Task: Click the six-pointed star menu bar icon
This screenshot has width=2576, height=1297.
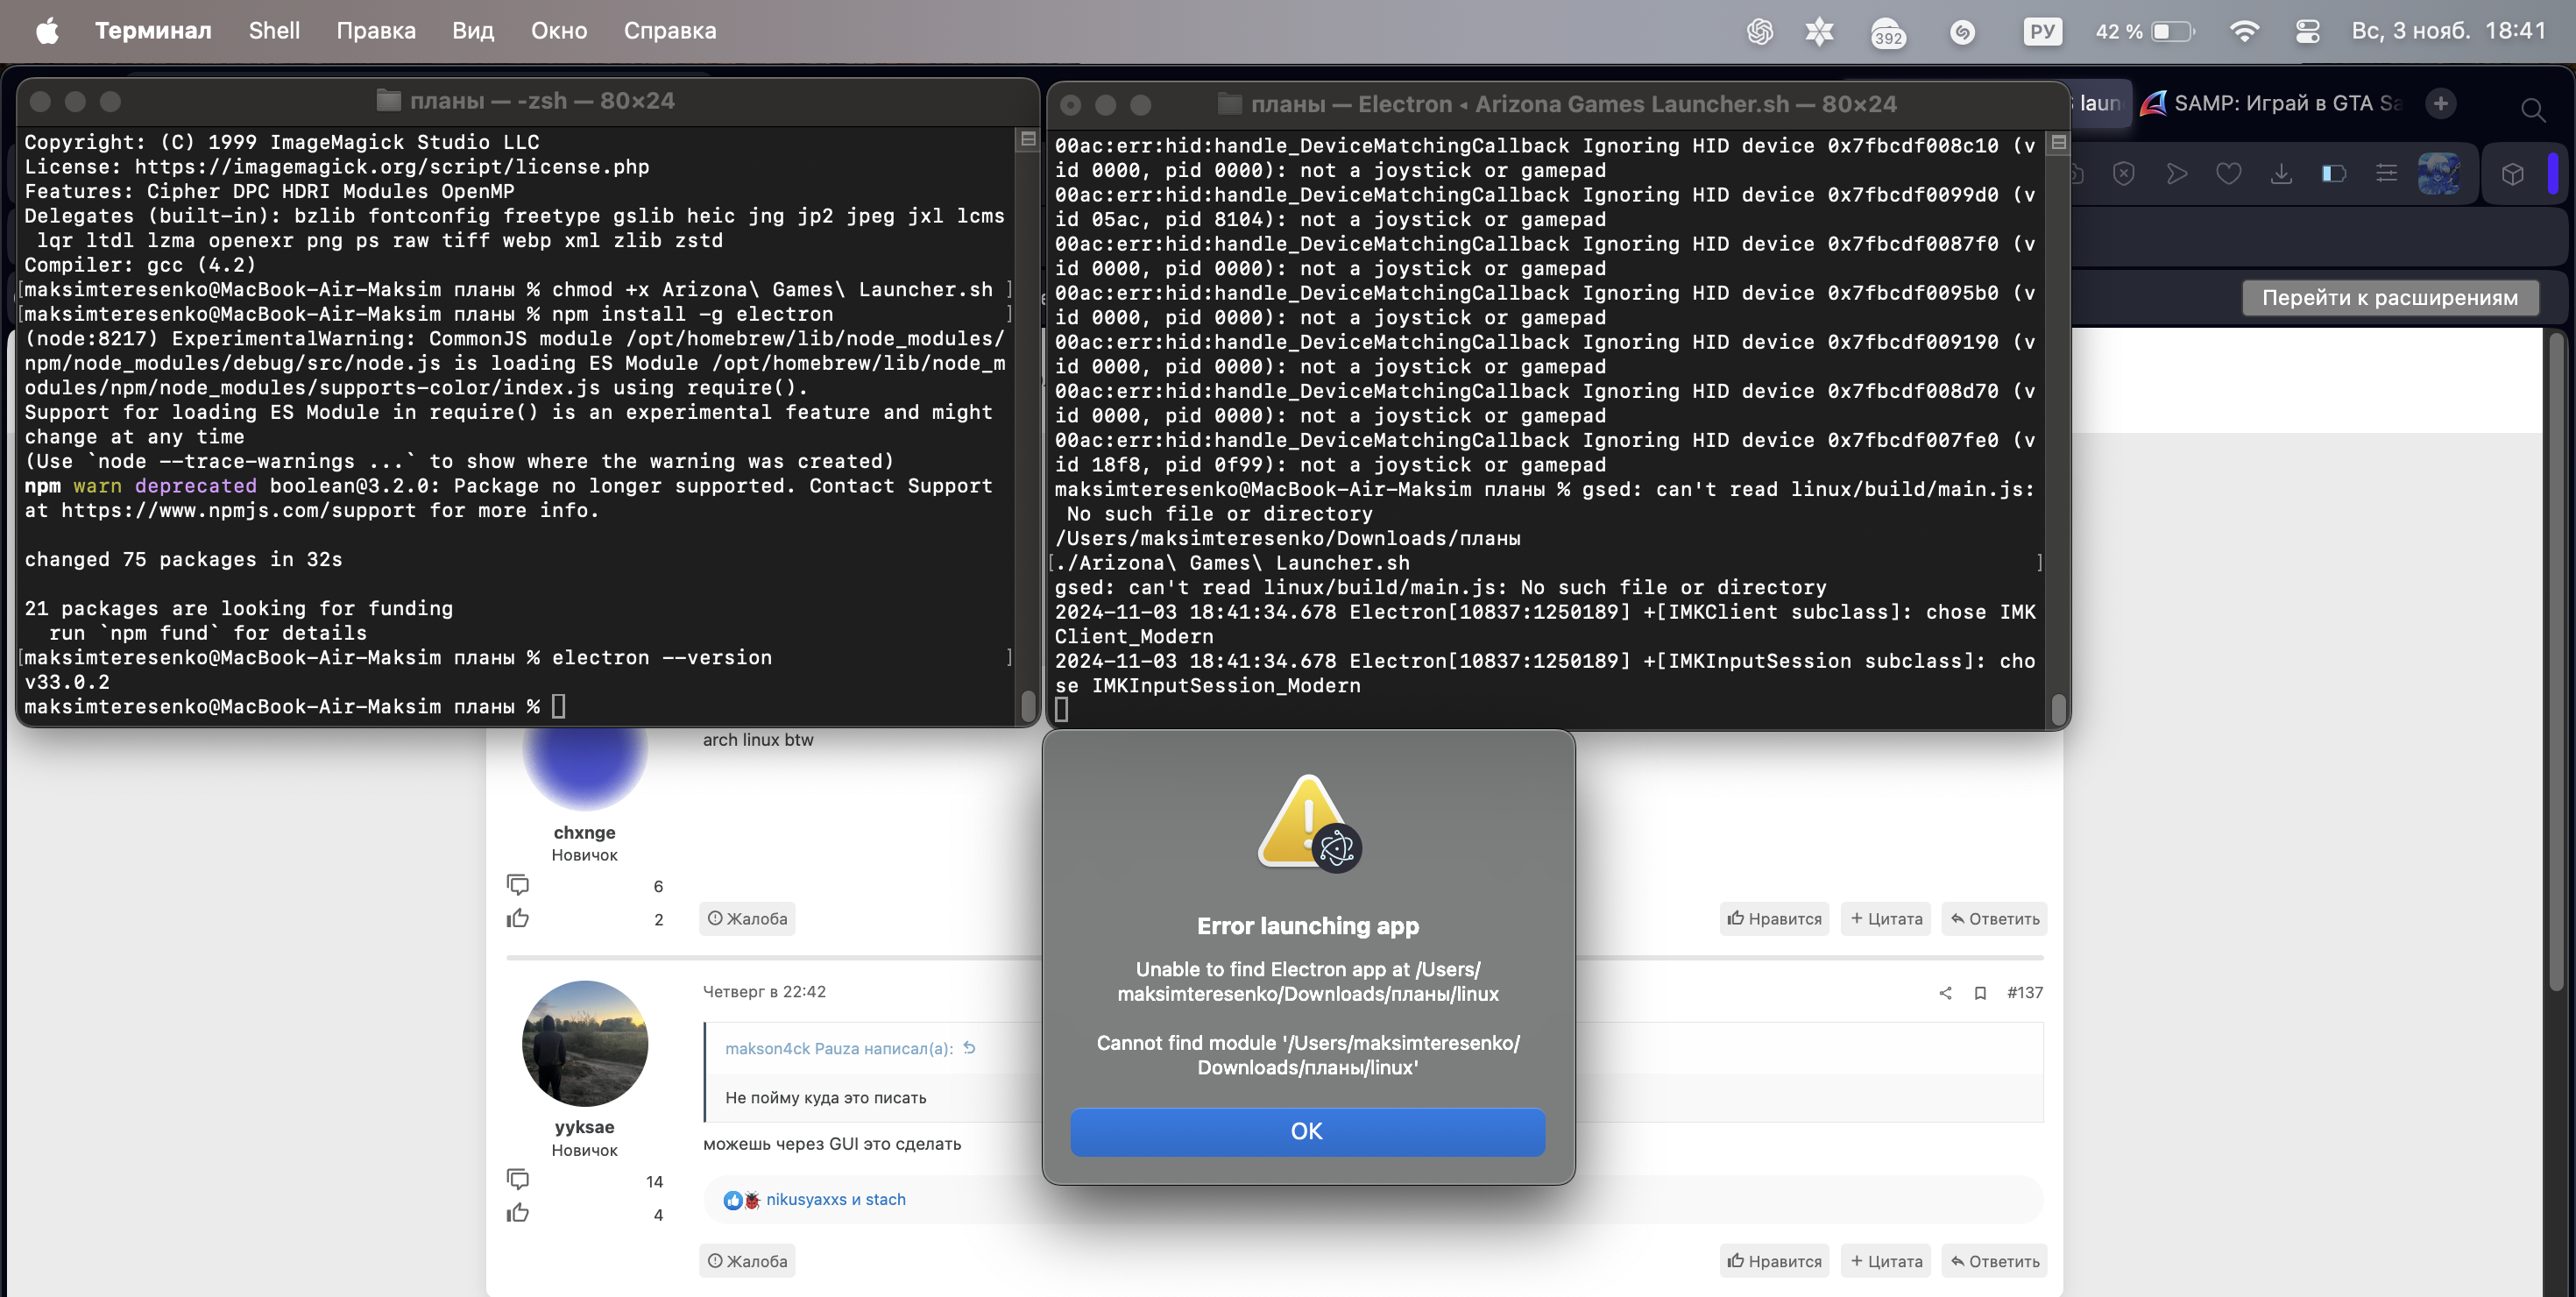Action: (1819, 32)
